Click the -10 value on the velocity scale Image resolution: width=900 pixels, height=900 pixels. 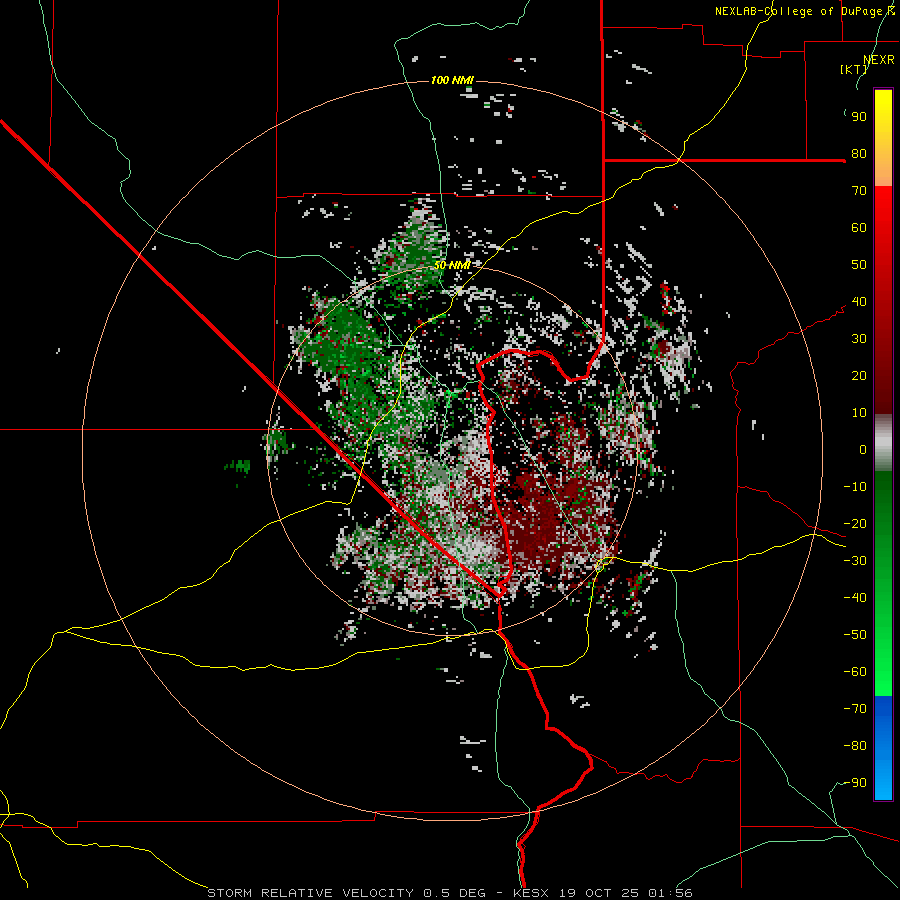tap(855, 487)
